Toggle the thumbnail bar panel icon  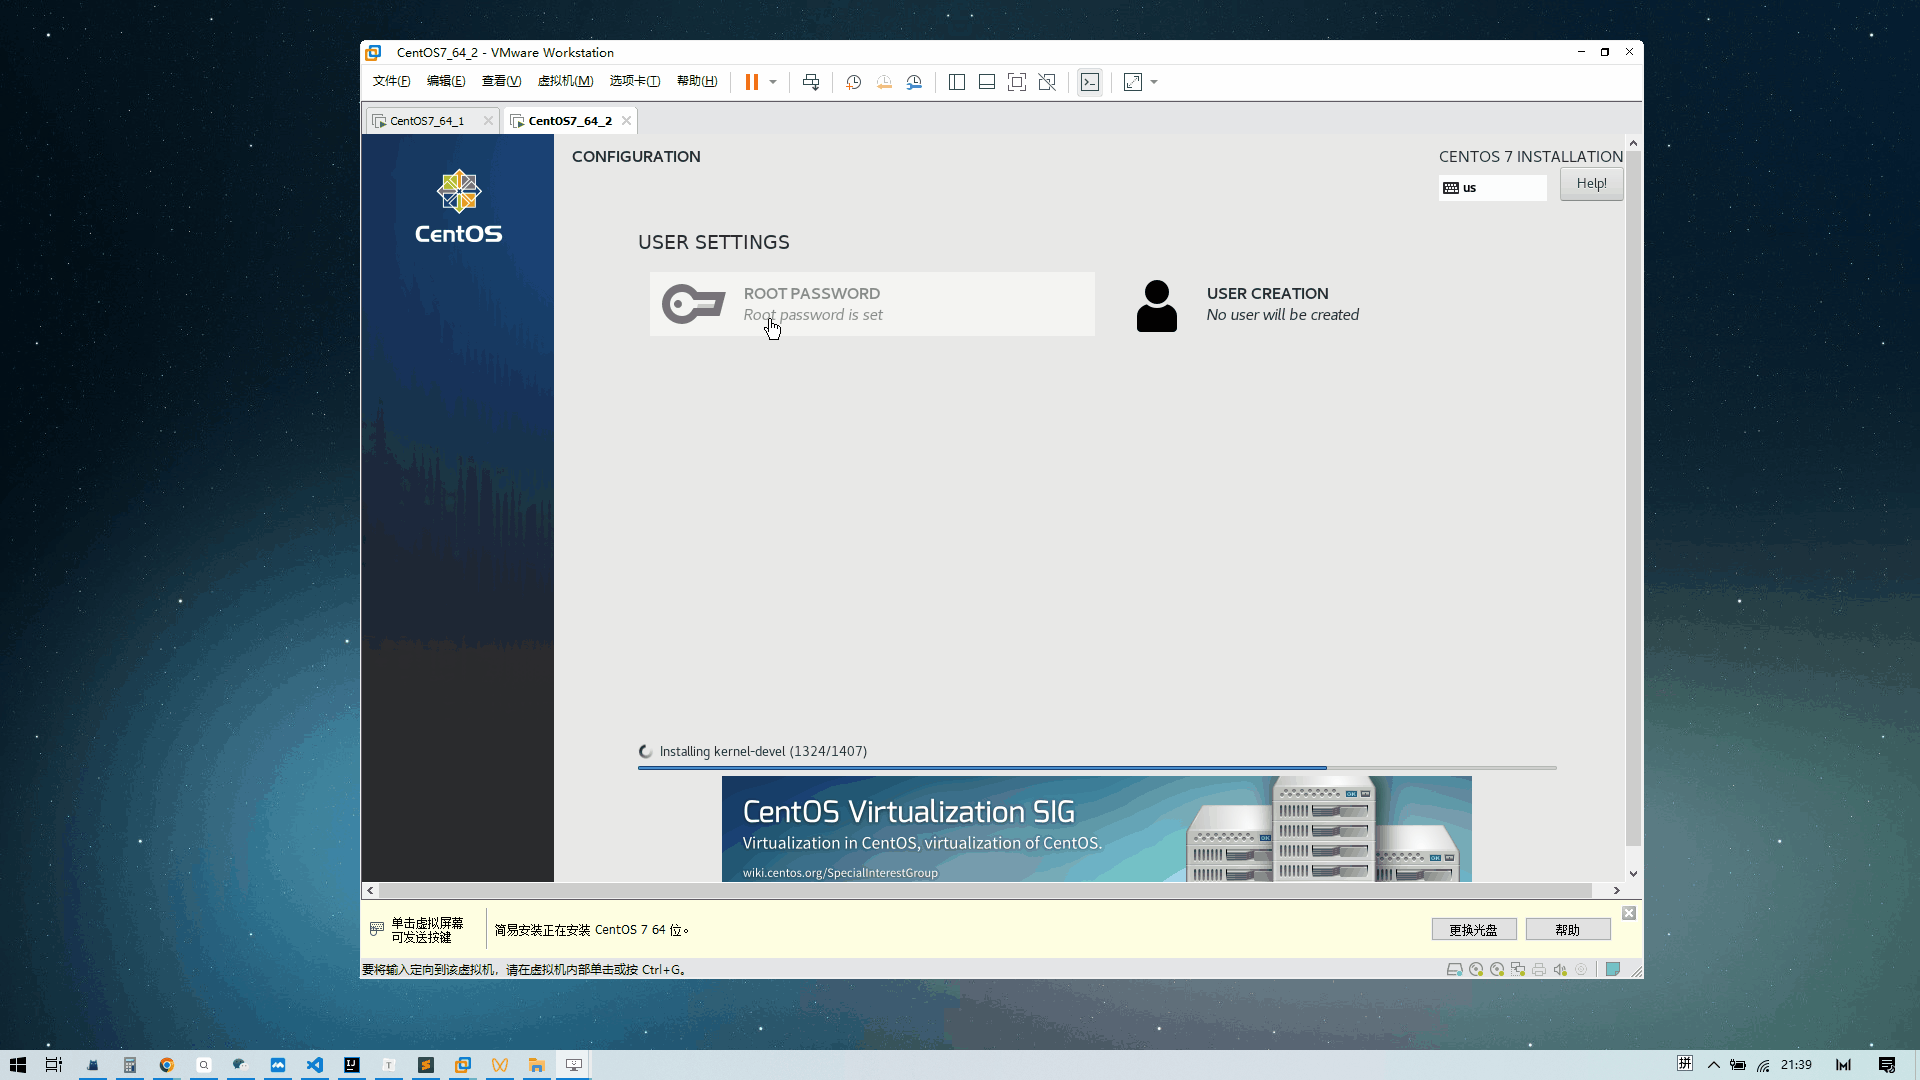[986, 82]
